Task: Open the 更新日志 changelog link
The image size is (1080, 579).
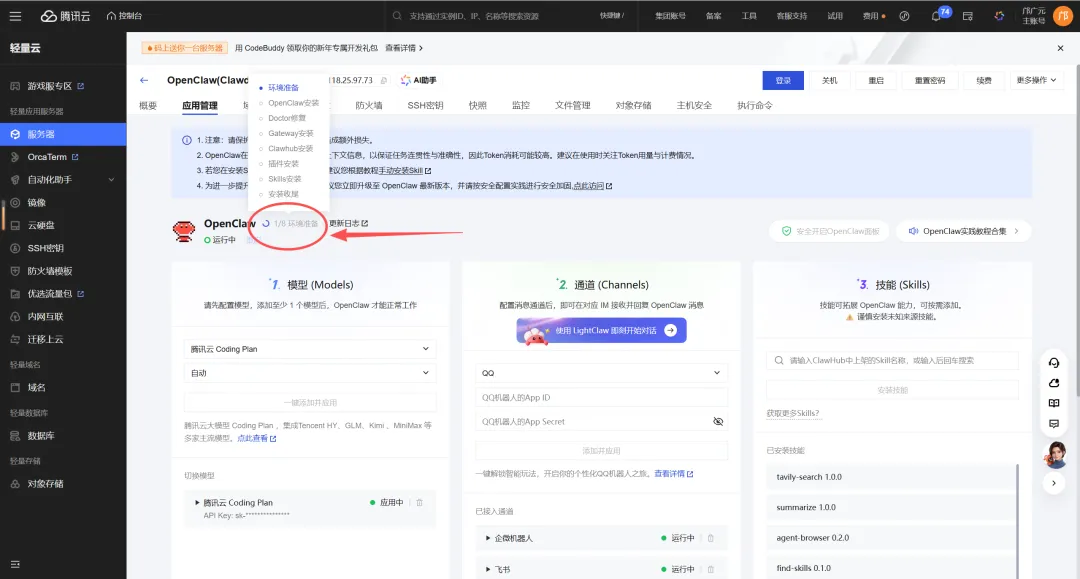Action: click(349, 223)
